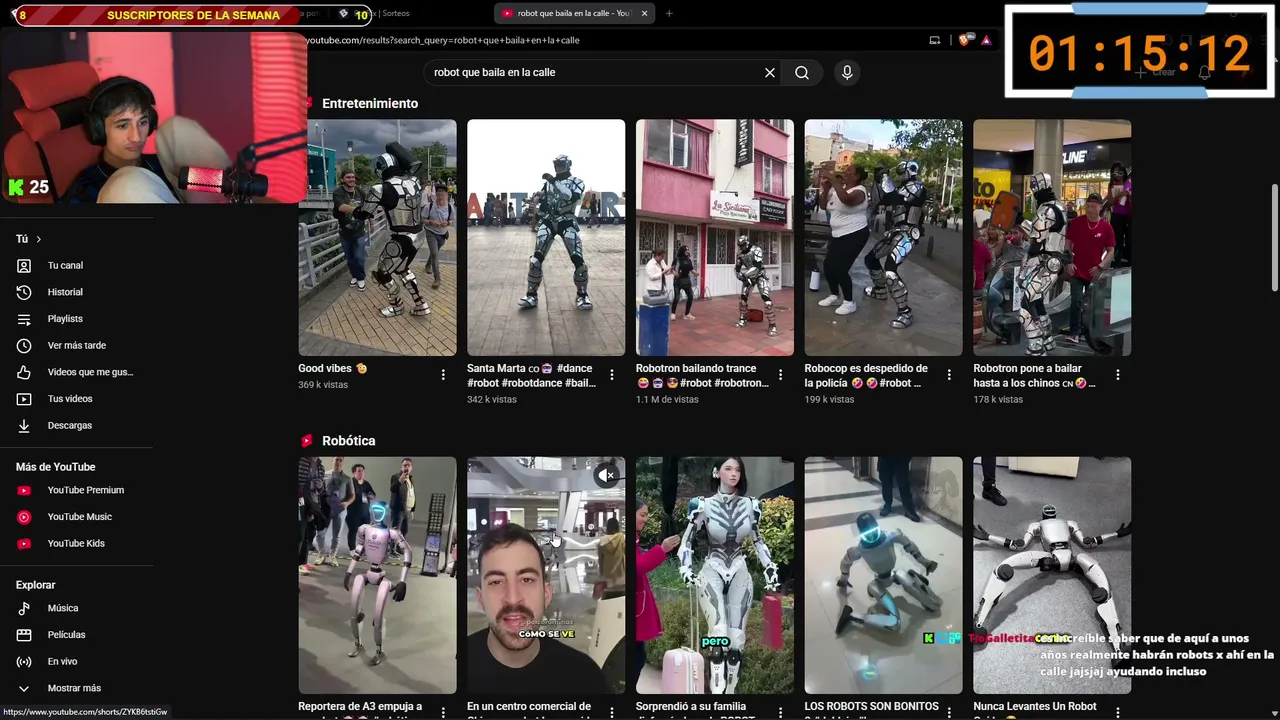This screenshot has width=1280, height=720.
Task: Click the Más de YouTube heading
Action: pyautogui.click(x=56, y=467)
